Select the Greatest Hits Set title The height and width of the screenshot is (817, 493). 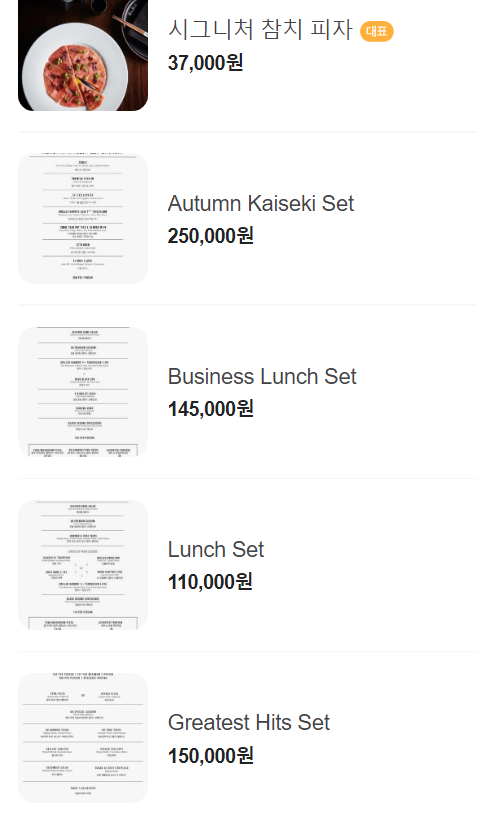tap(249, 722)
